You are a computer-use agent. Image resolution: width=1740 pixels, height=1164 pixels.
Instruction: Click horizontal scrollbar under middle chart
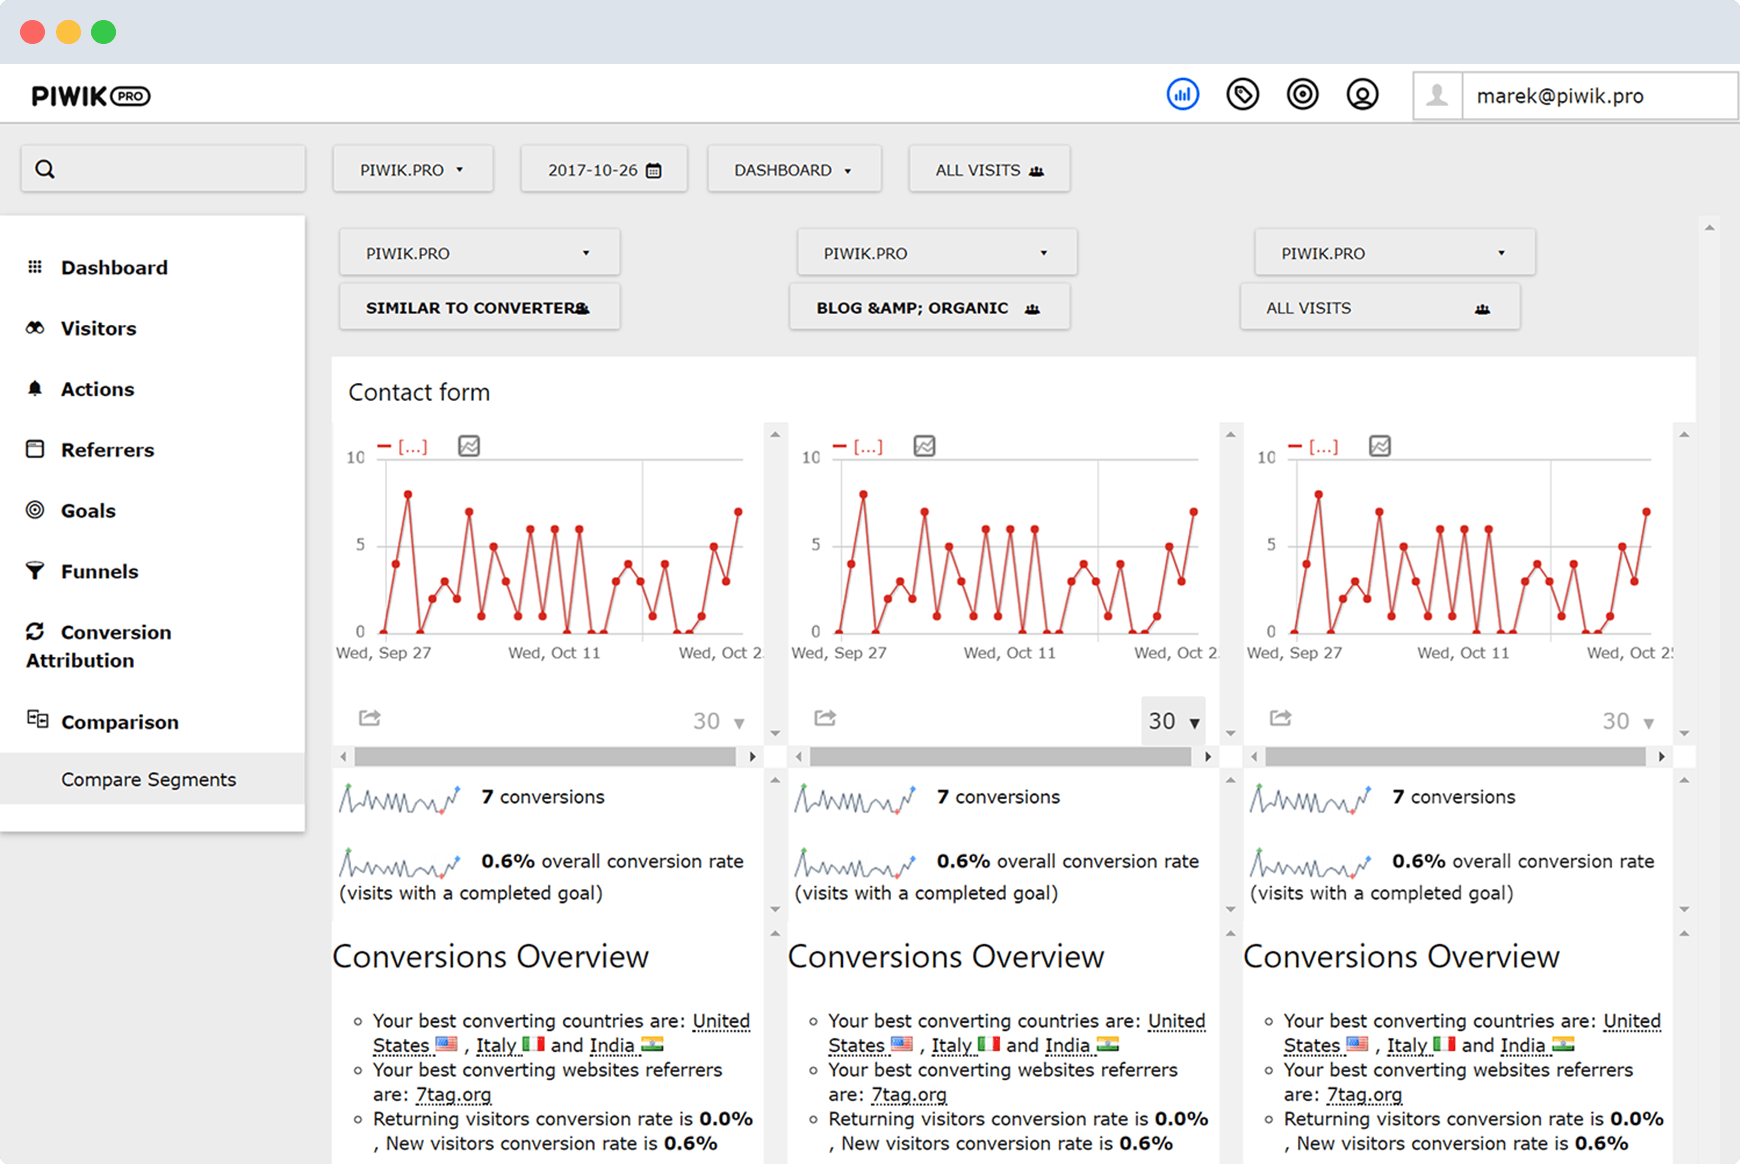click(1001, 757)
